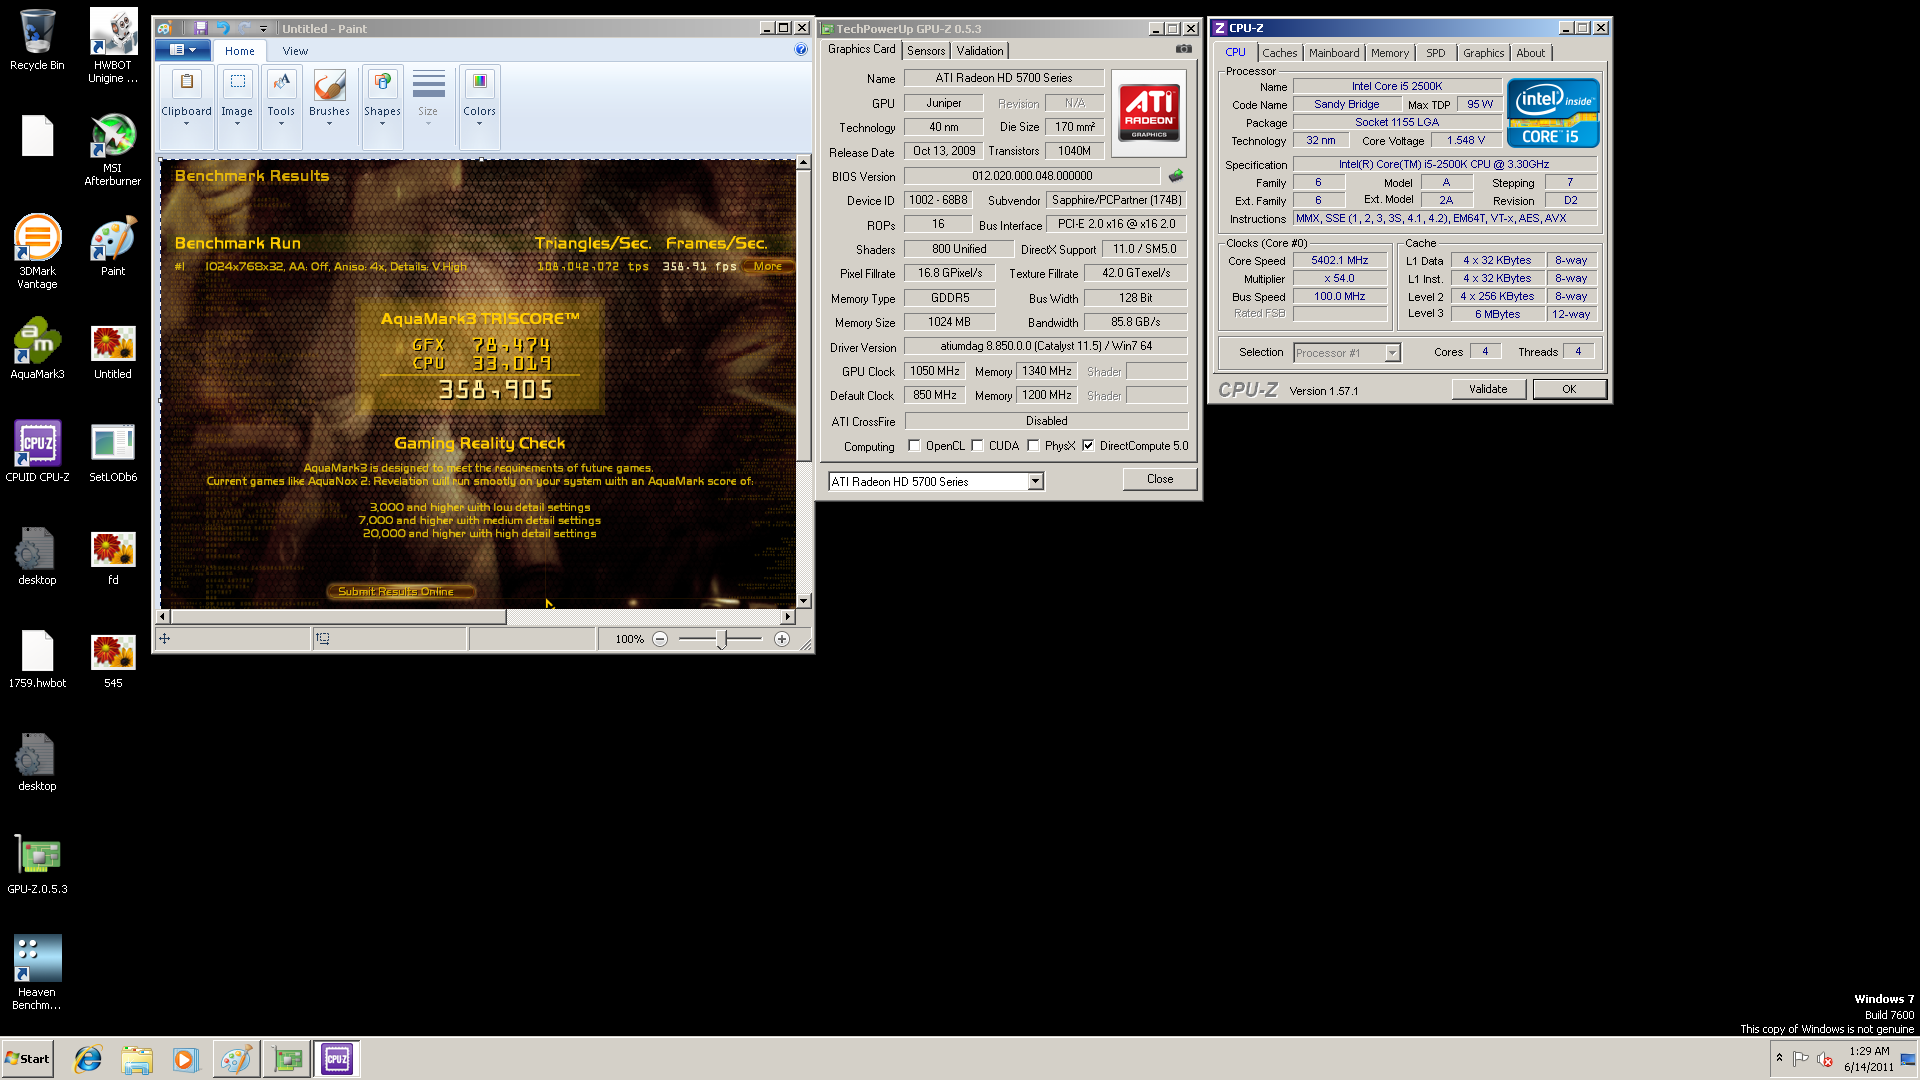Click the GPU-Z screenshot camera icon
Image resolution: width=1920 pixels, height=1080 pixels.
[x=1184, y=49]
